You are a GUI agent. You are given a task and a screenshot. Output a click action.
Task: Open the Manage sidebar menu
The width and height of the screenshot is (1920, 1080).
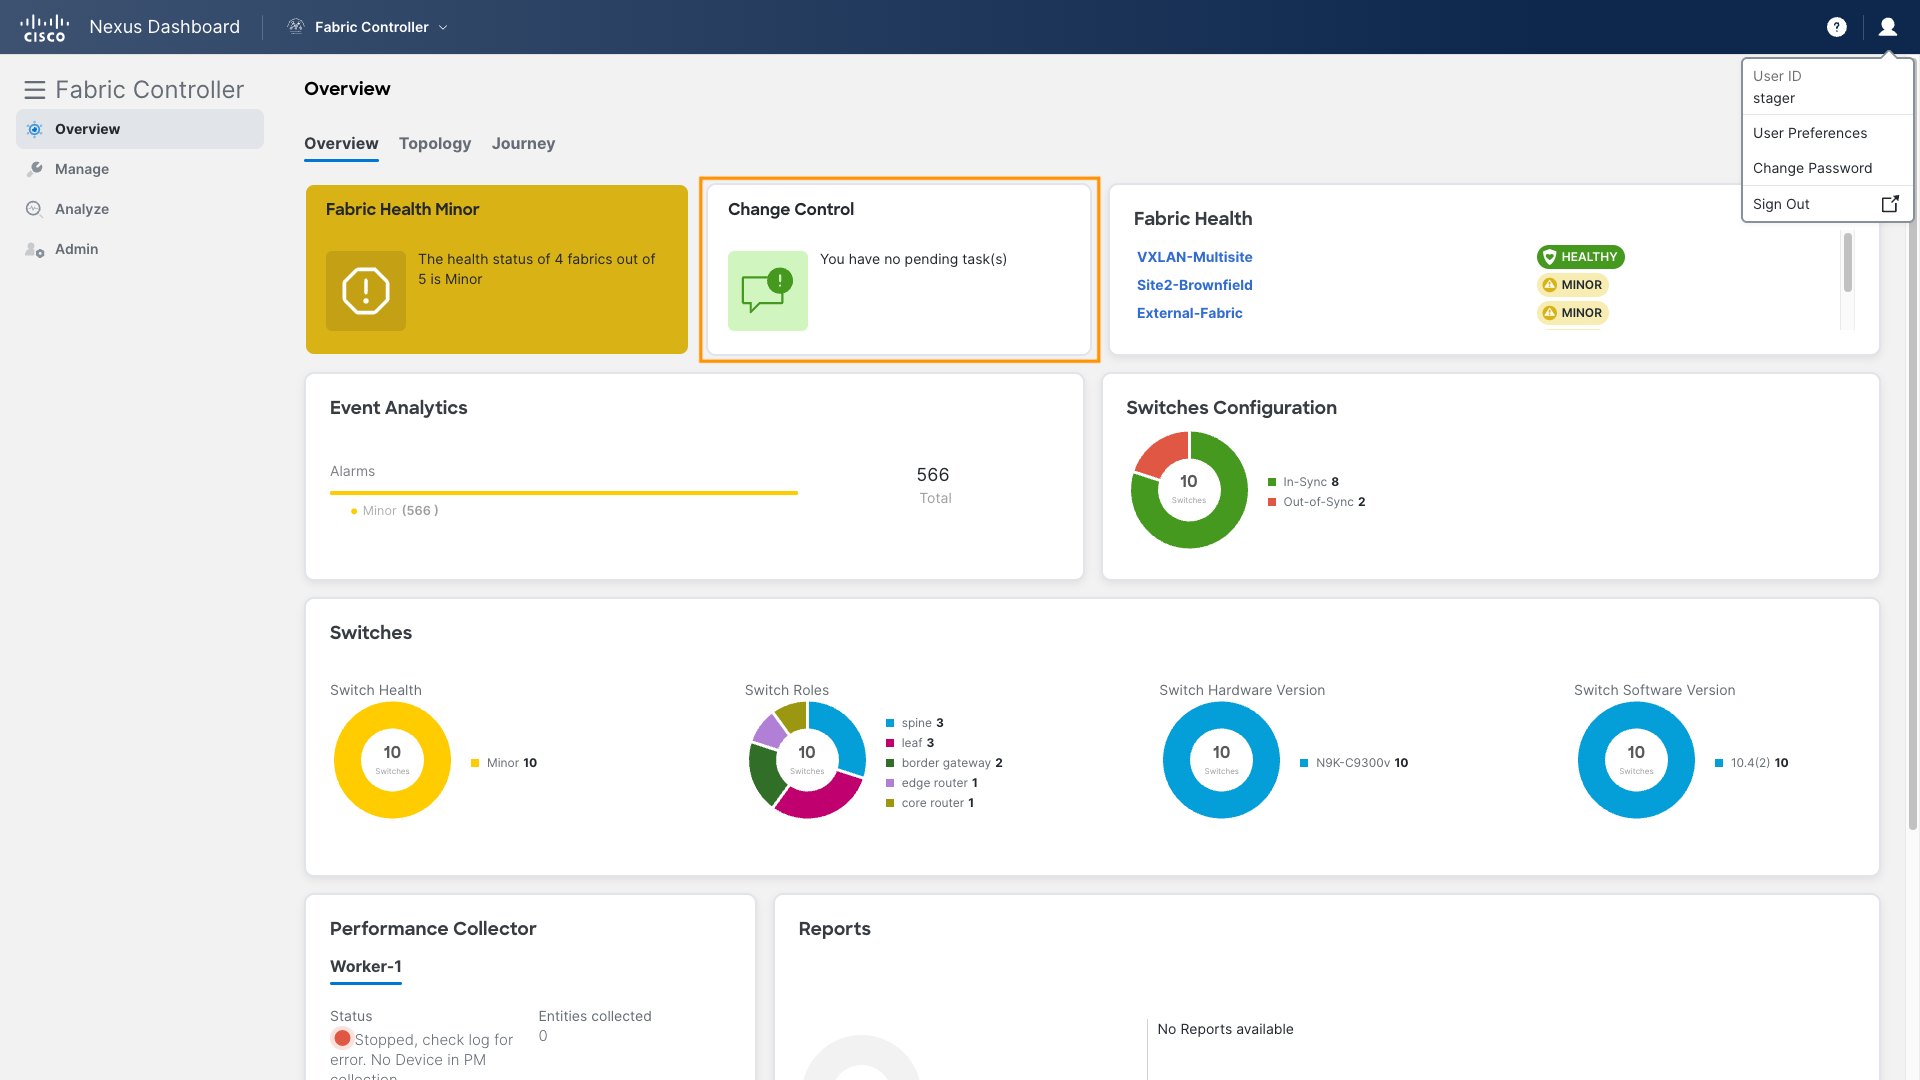[x=140, y=169]
